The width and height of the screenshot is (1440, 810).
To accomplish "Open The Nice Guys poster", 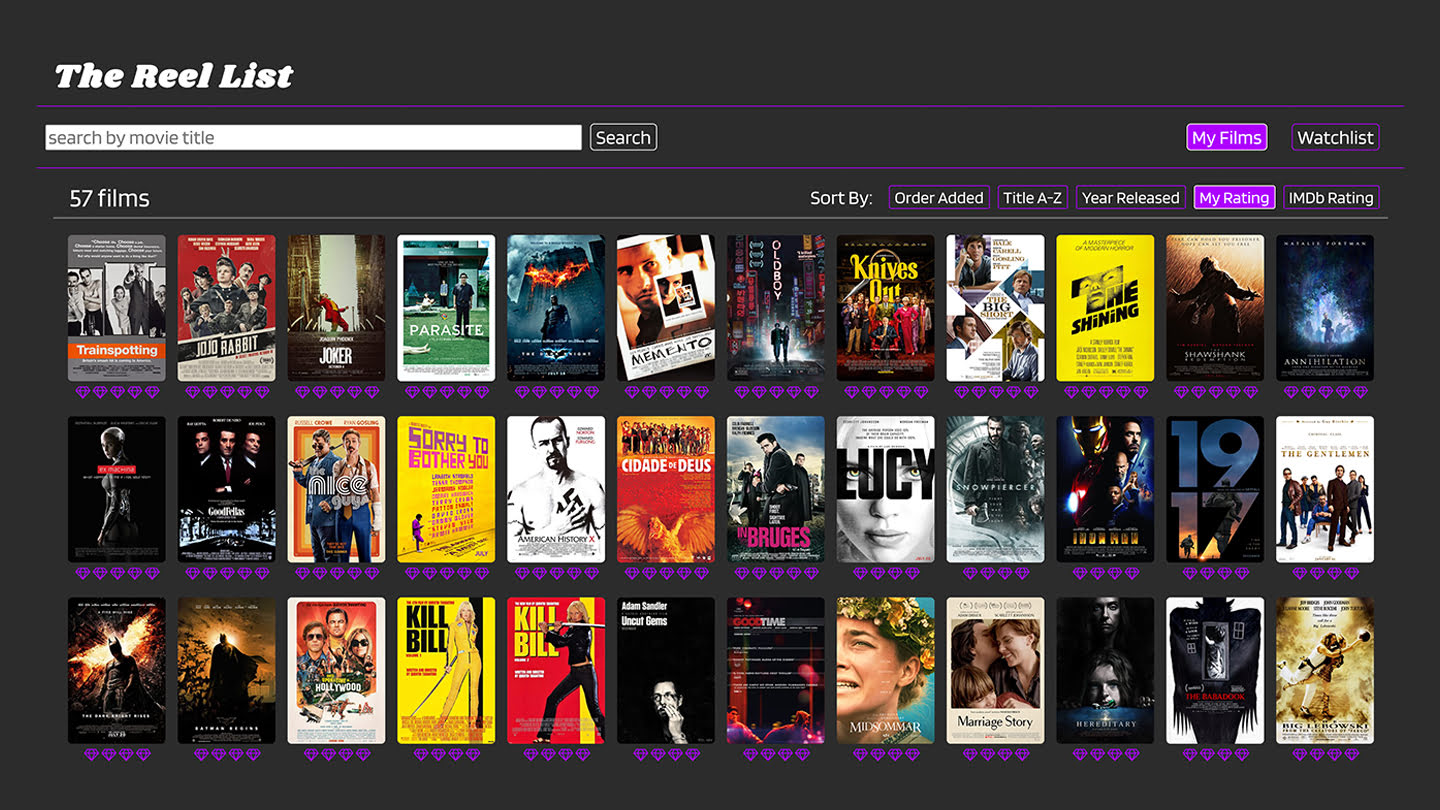I will pos(337,490).
